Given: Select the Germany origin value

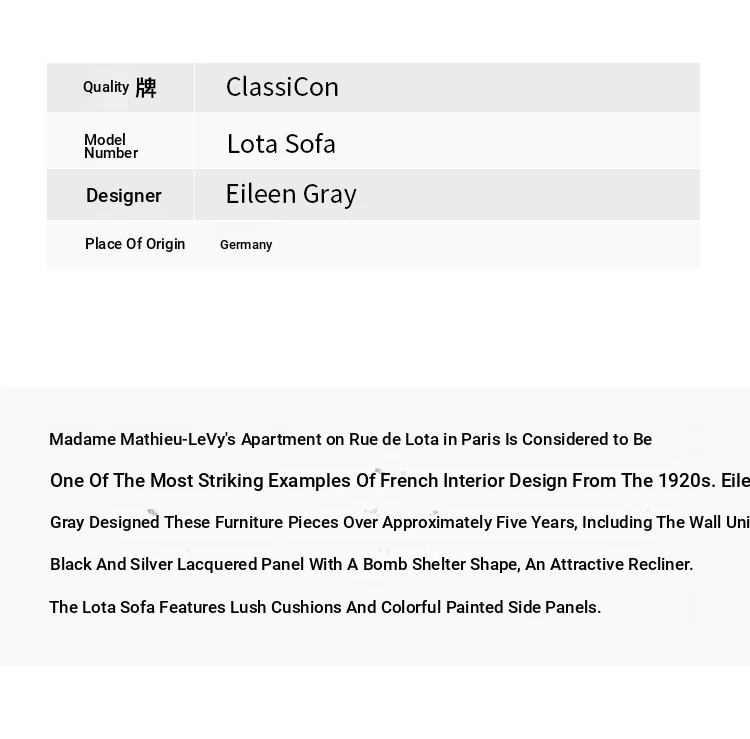Looking at the screenshot, I should pyautogui.click(x=246, y=245).
